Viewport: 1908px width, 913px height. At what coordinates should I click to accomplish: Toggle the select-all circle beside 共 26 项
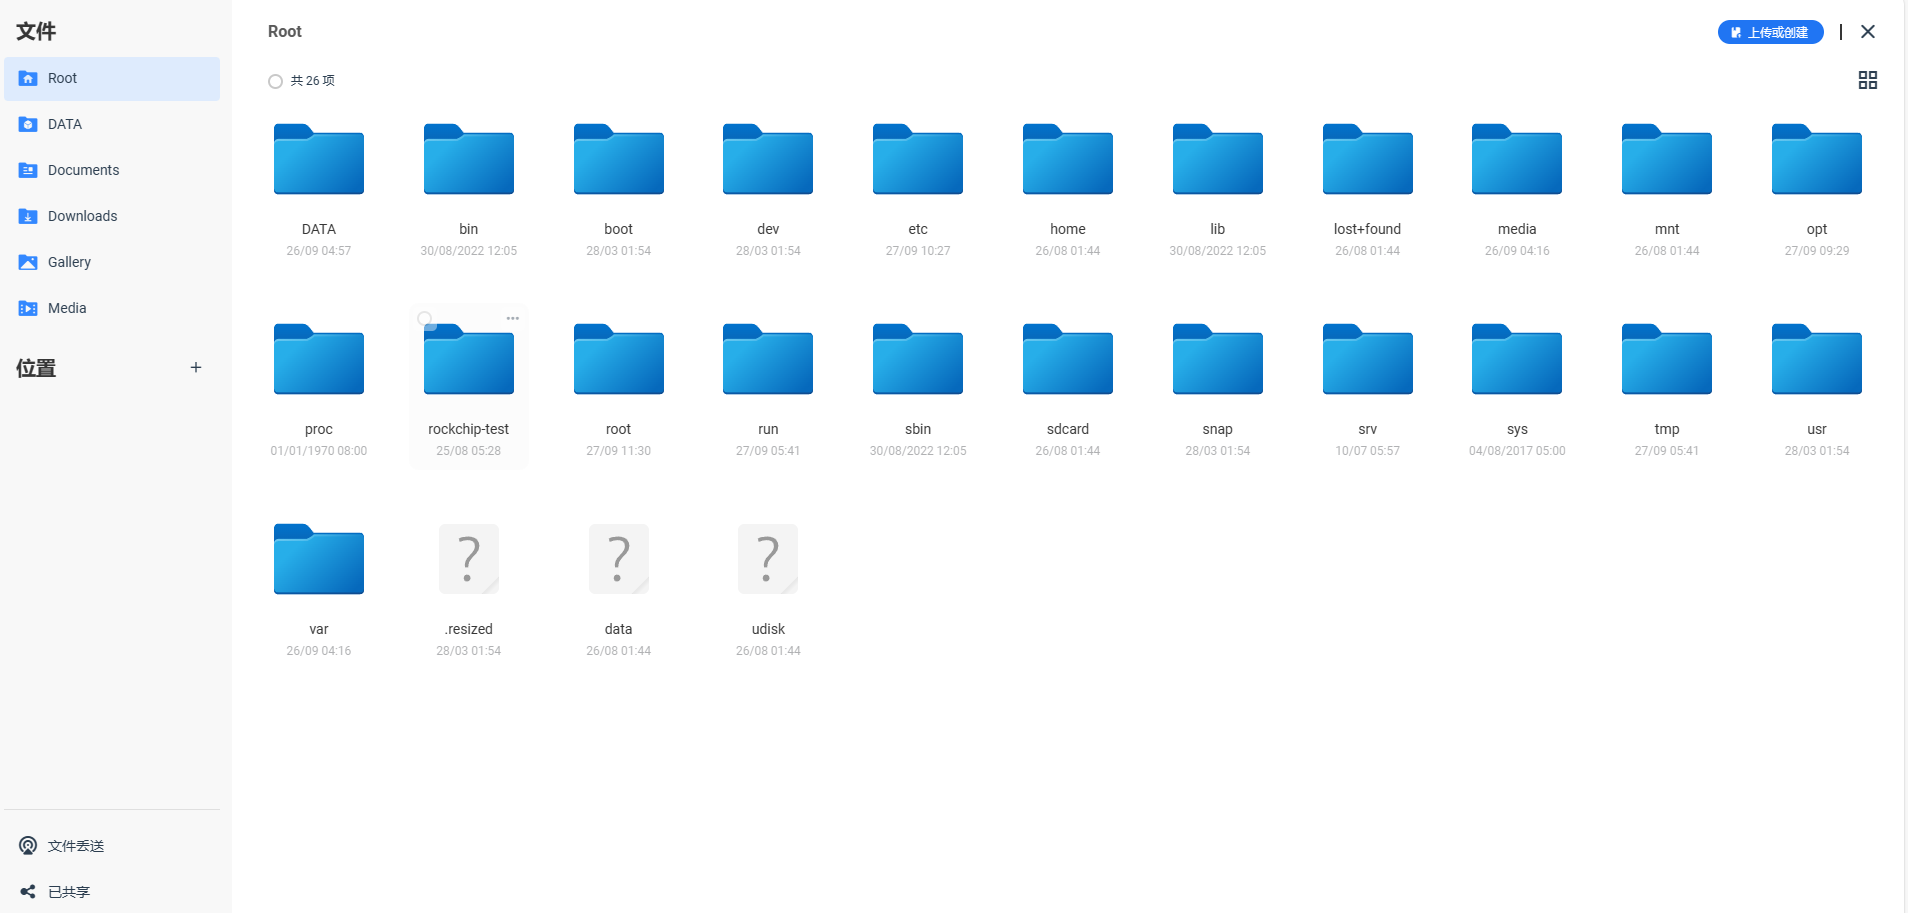tap(275, 81)
